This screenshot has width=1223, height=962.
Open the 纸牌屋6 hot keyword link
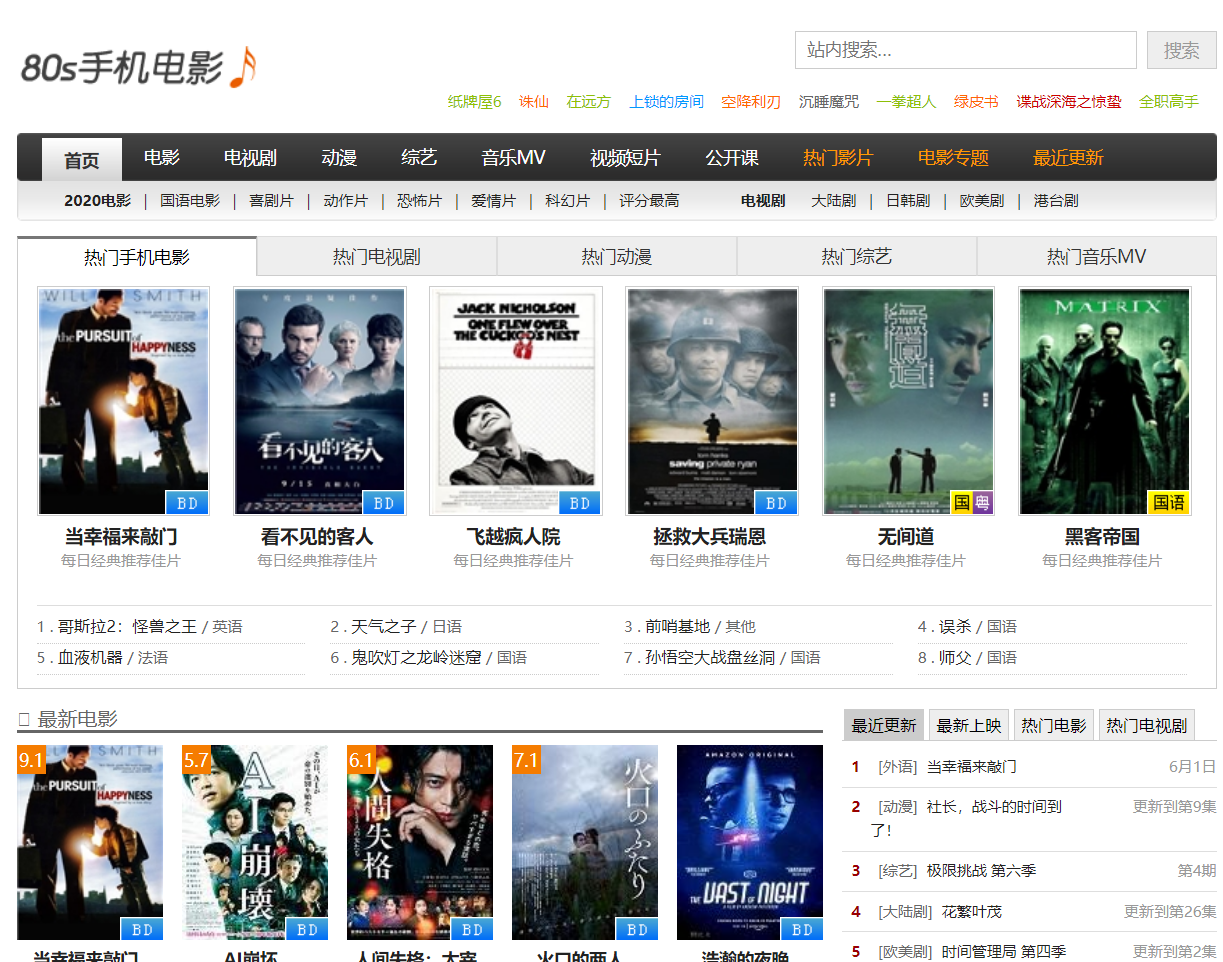(x=474, y=101)
